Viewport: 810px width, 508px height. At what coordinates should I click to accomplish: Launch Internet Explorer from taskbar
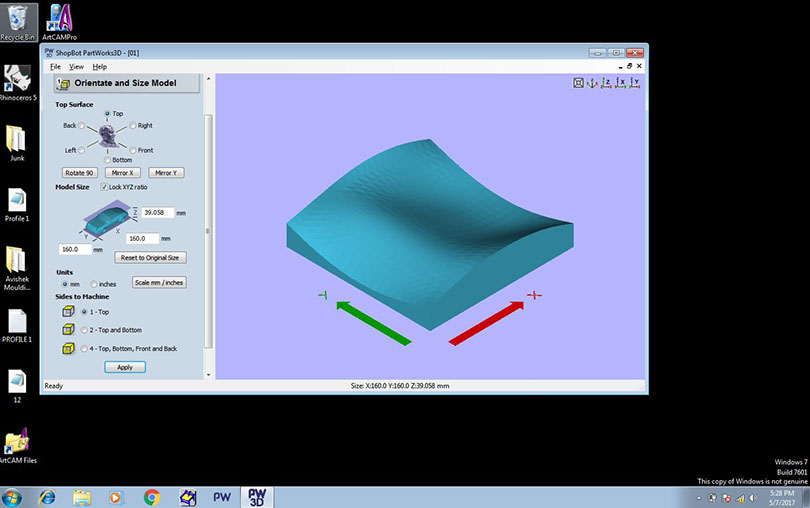point(48,498)
